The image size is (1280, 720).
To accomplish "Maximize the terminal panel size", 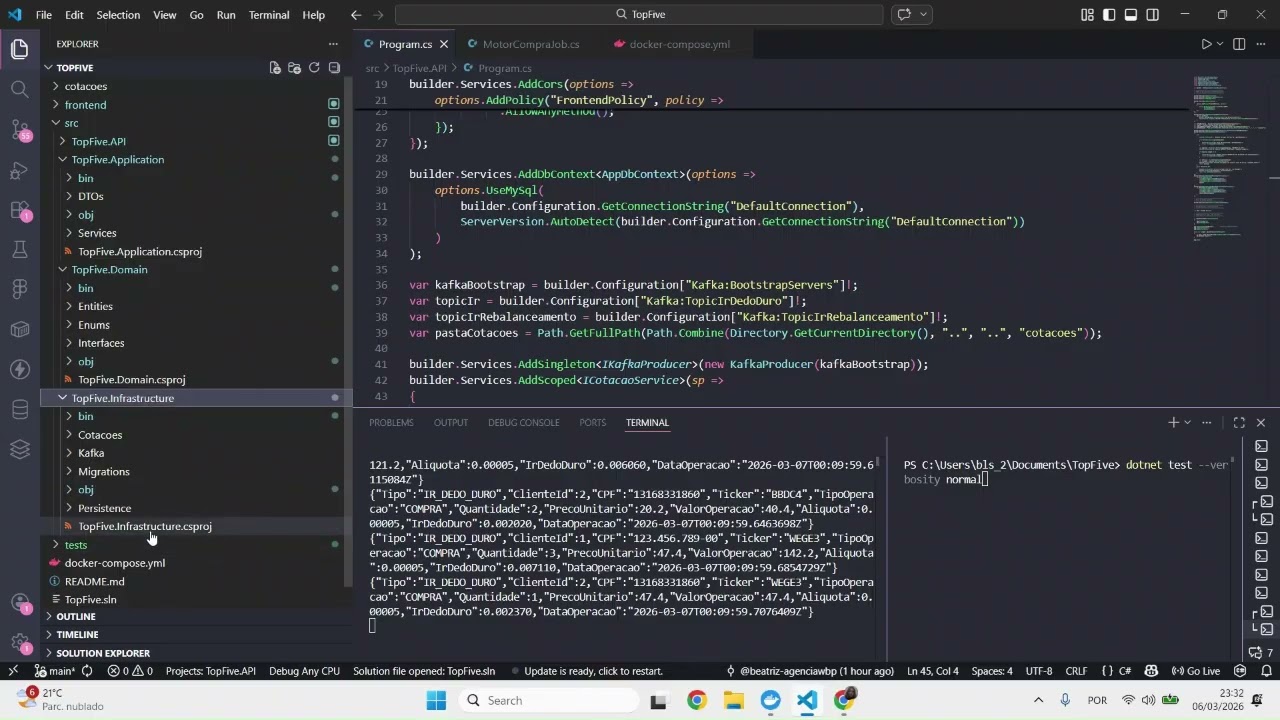I will [x=1239, y=423].
